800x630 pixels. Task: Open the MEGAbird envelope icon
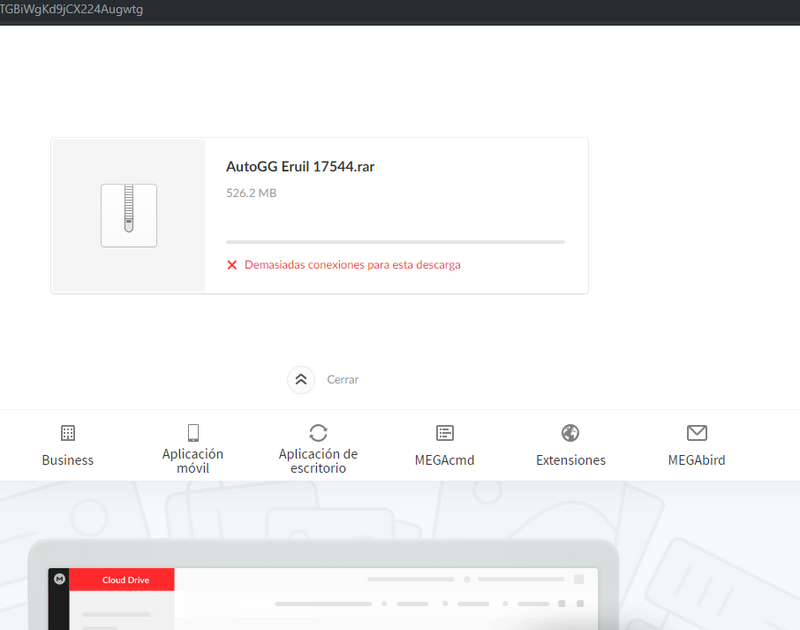pos(697,433)
